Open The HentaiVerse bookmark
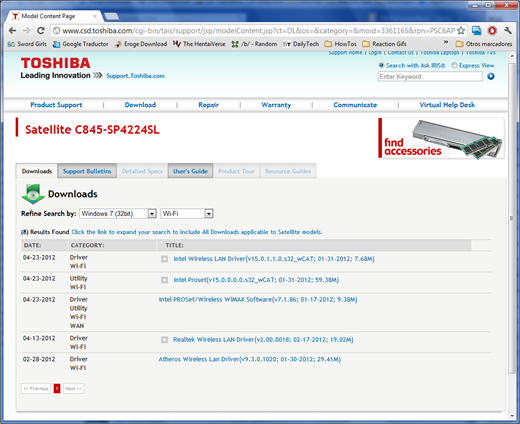 [x=199, y=44]
